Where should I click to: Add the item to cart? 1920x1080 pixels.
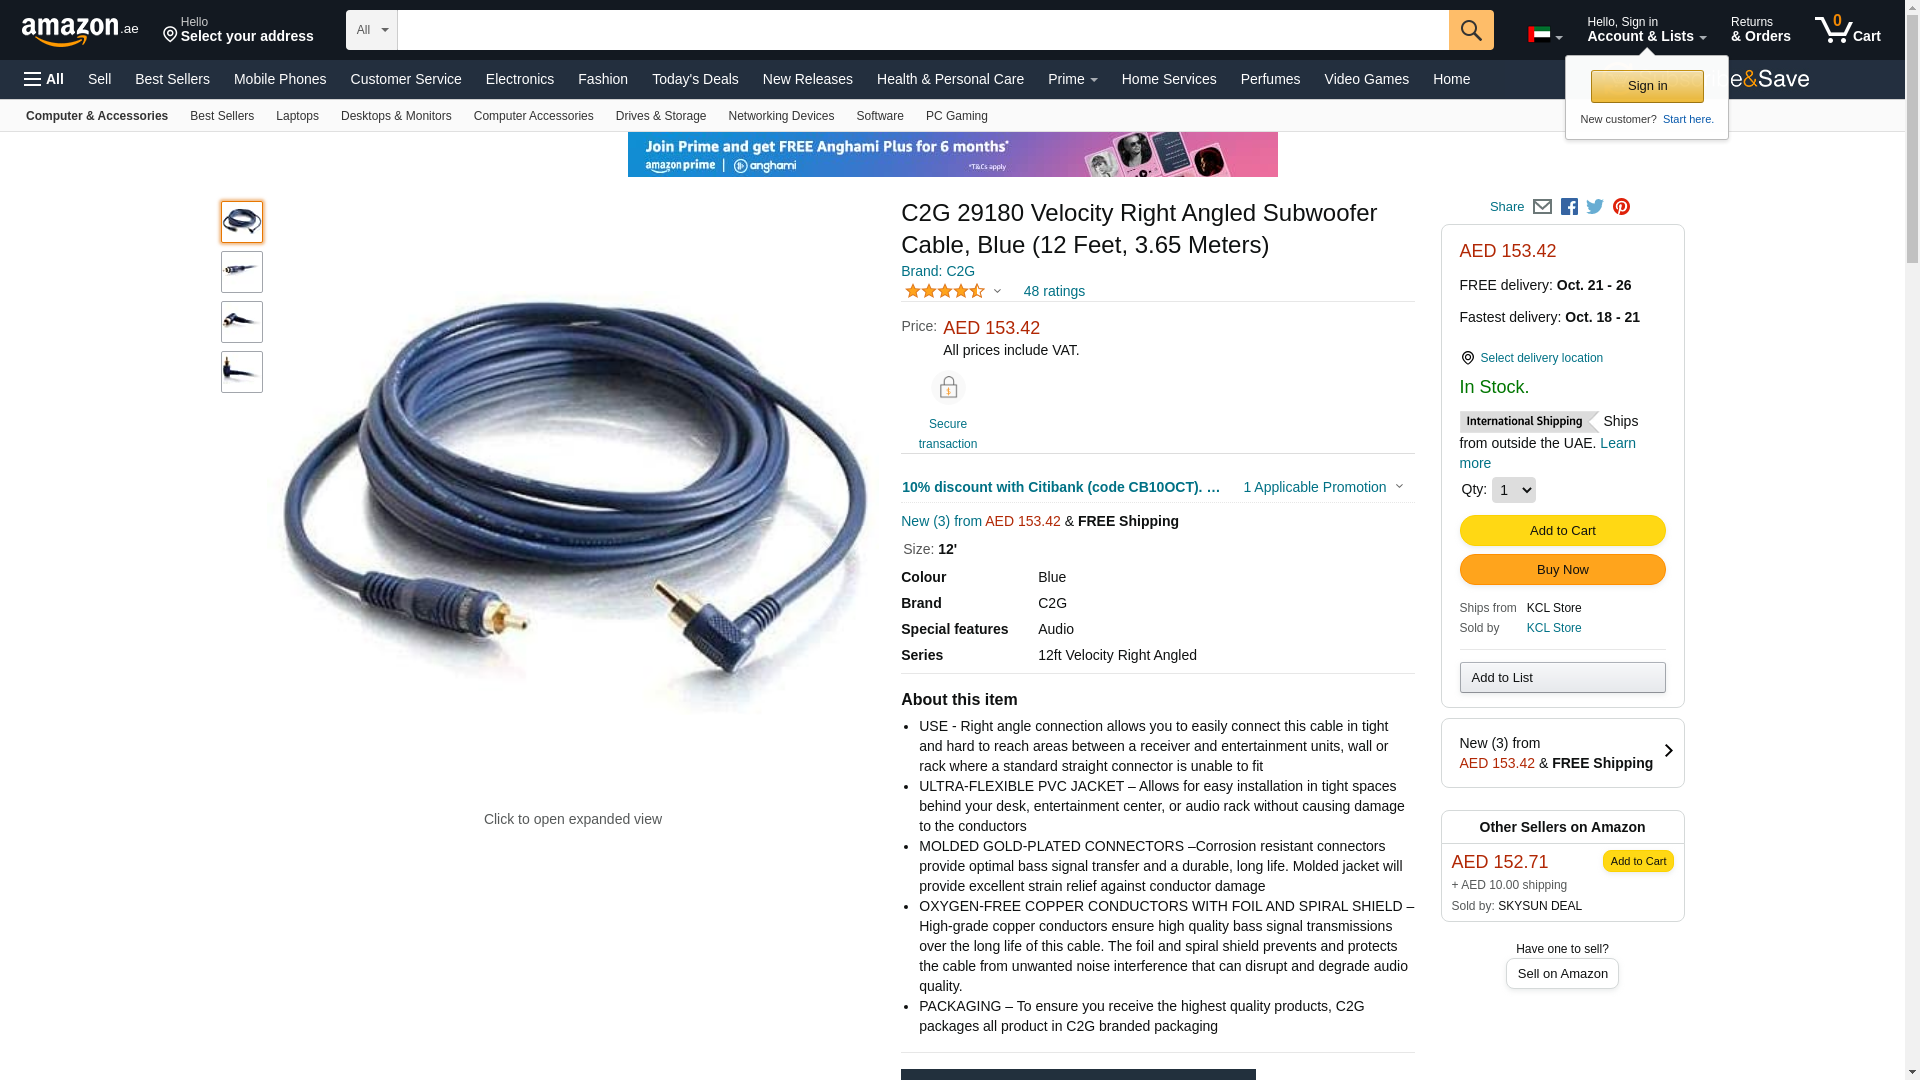1562,531
